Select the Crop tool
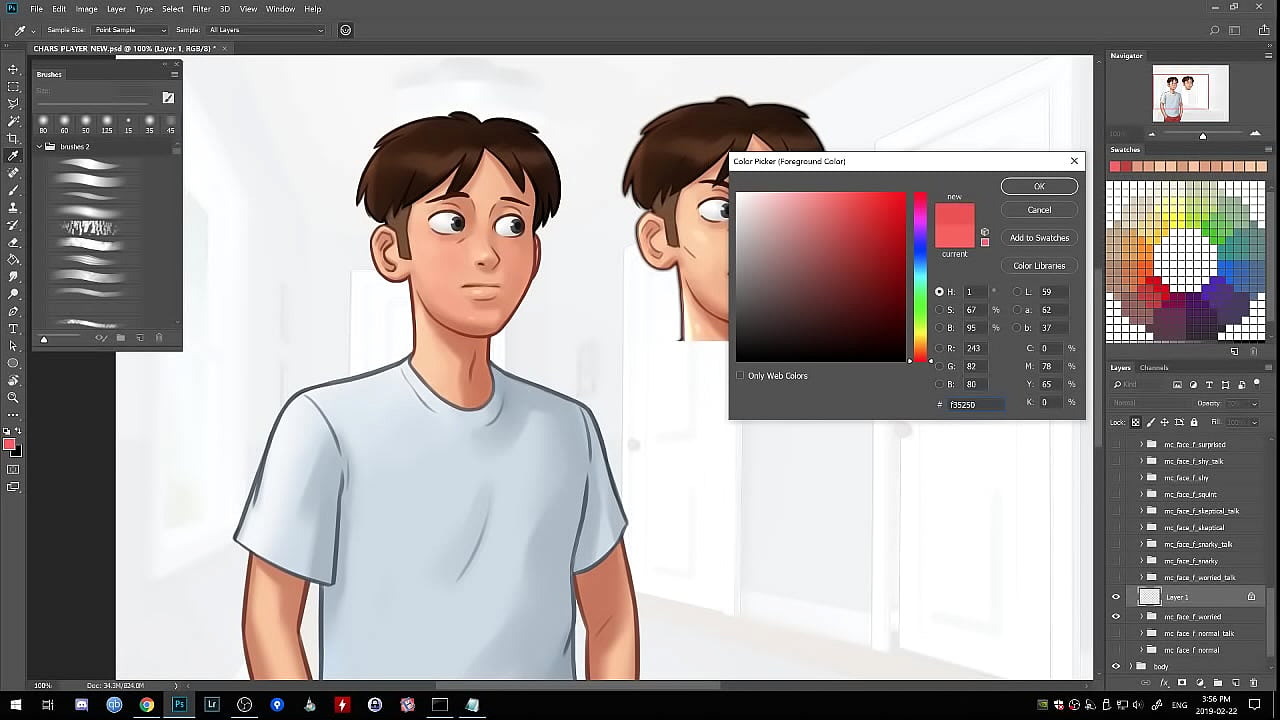The height and width of the screenshot is (720, 1280). pos(13,138)
